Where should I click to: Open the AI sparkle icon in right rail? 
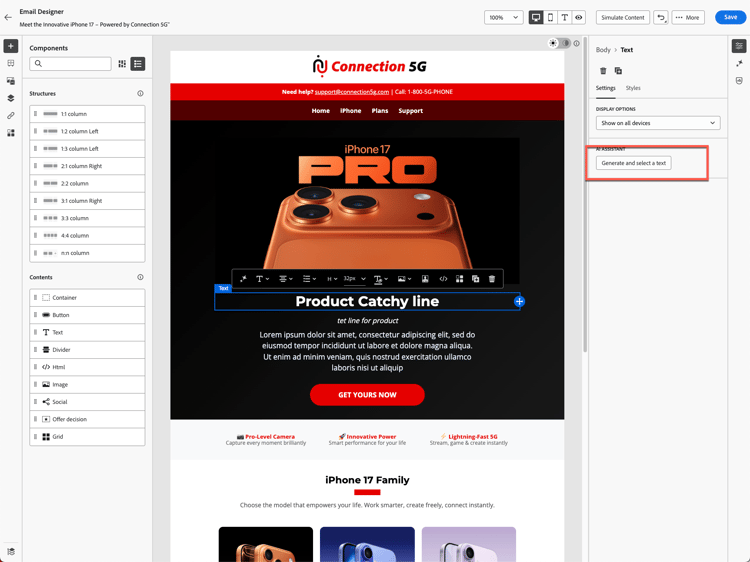[739, 63]
